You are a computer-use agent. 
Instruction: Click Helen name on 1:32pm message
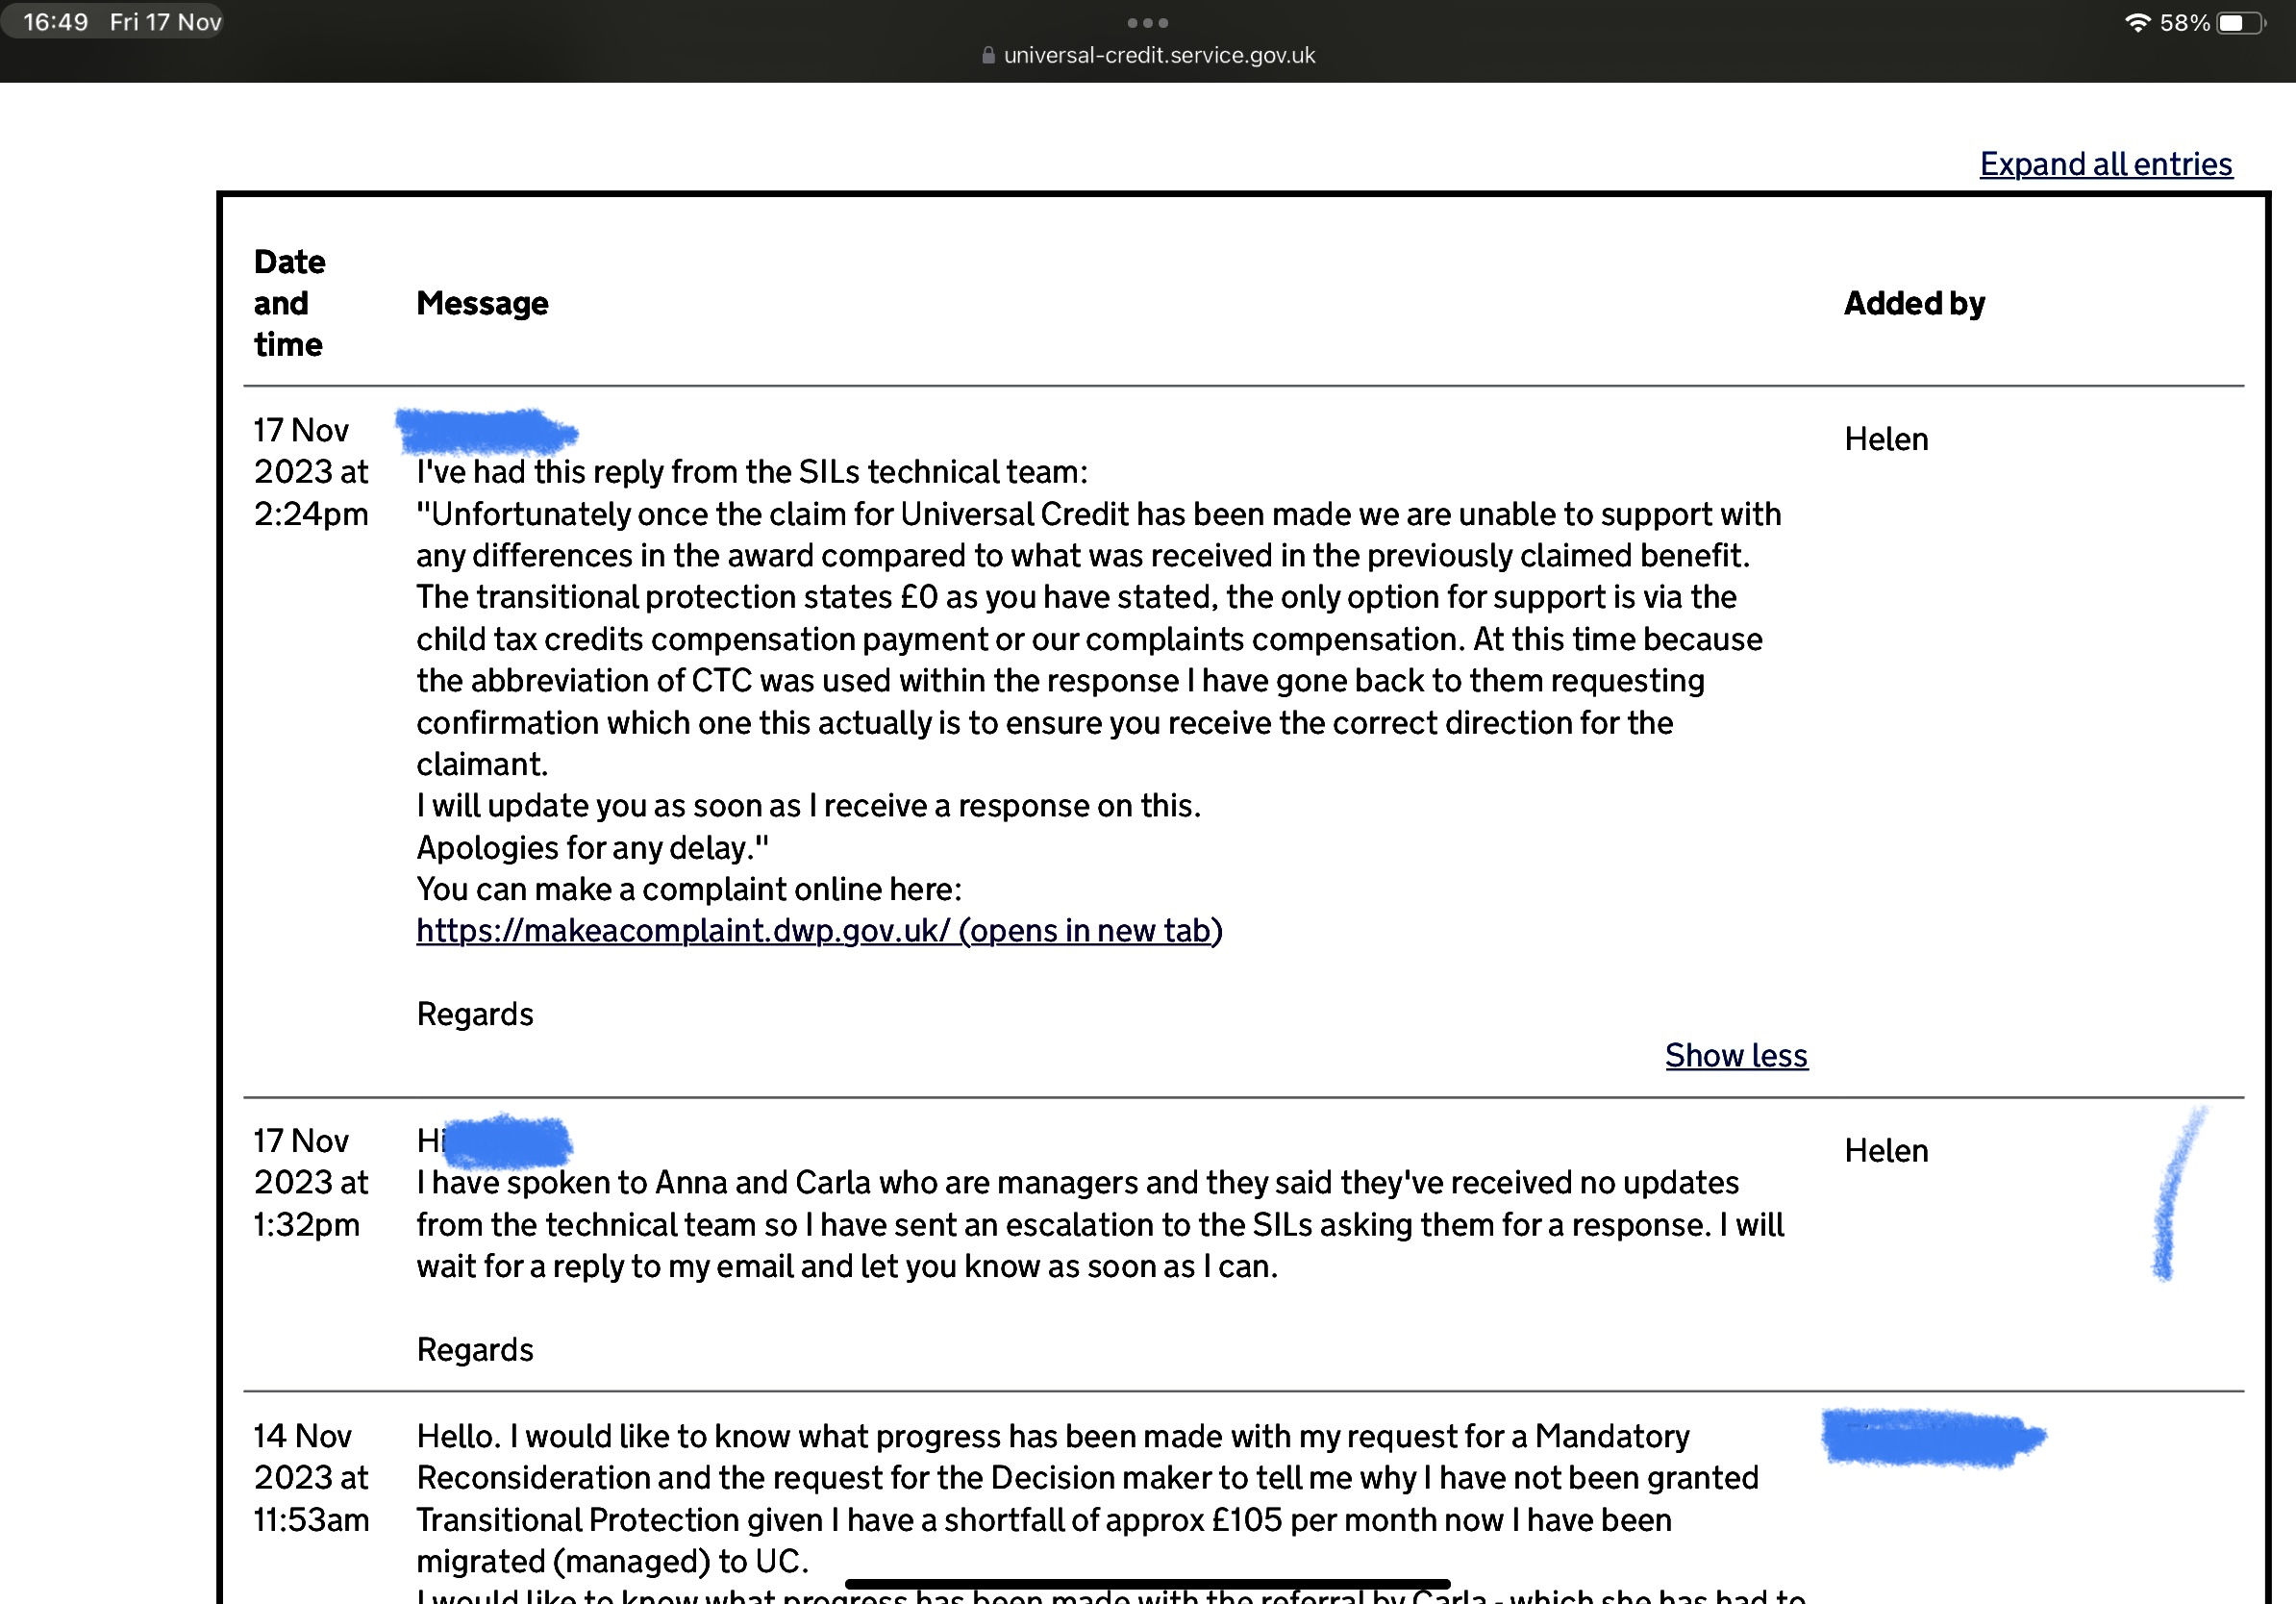pos(1885,1150)
